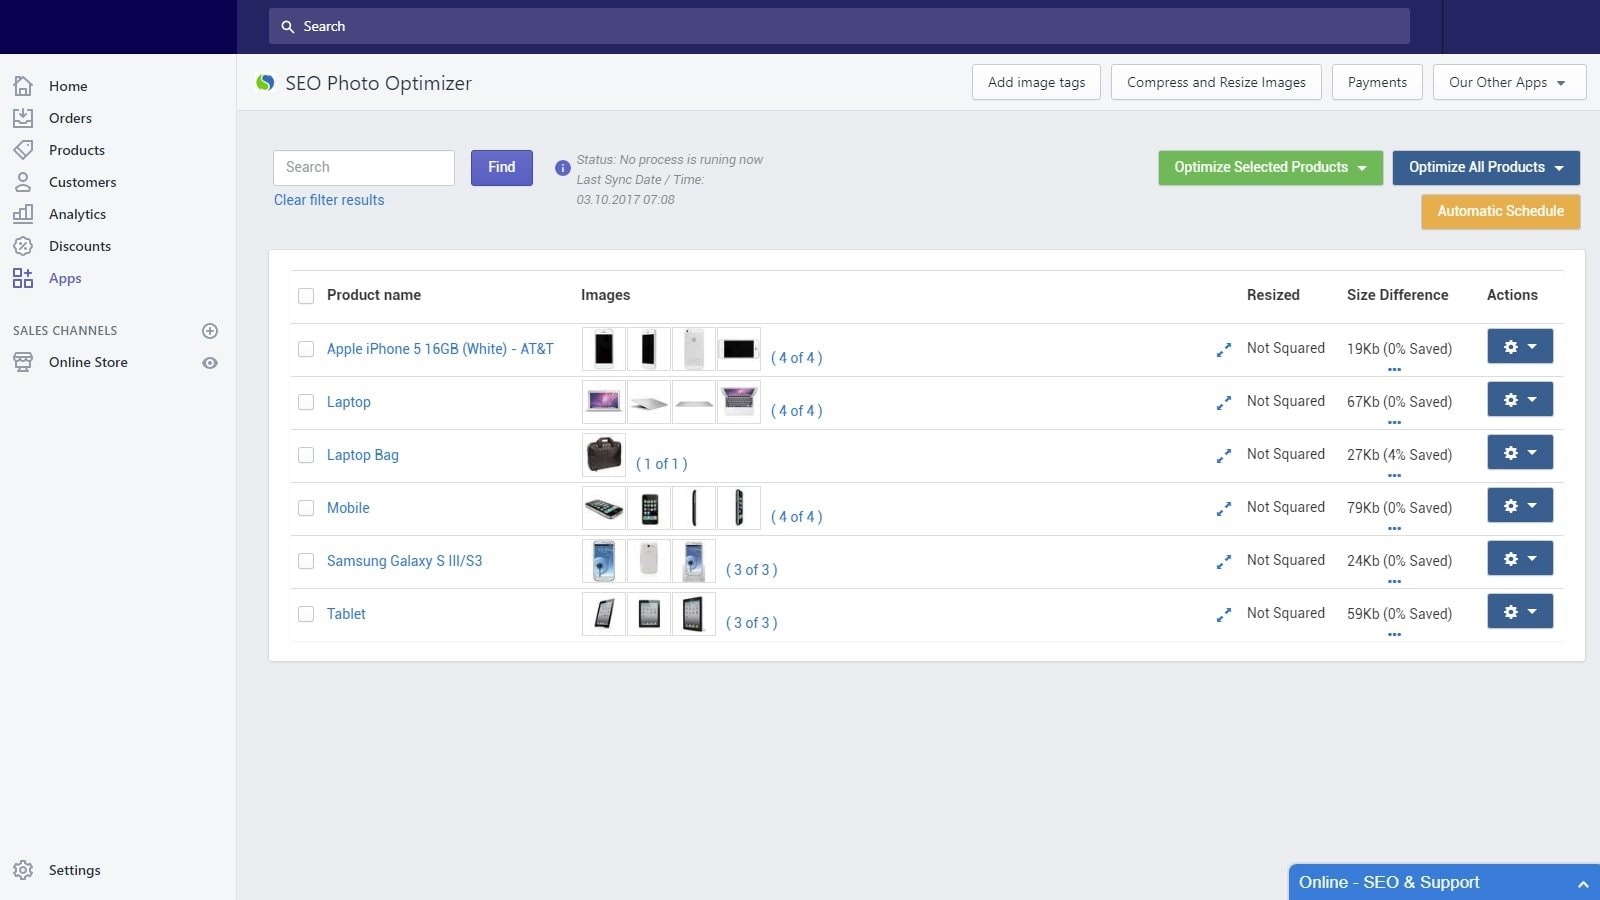The image size is (1600, 900).
Task: Toggle the select-all products checkbox
Action: click(x=306, y=296)
